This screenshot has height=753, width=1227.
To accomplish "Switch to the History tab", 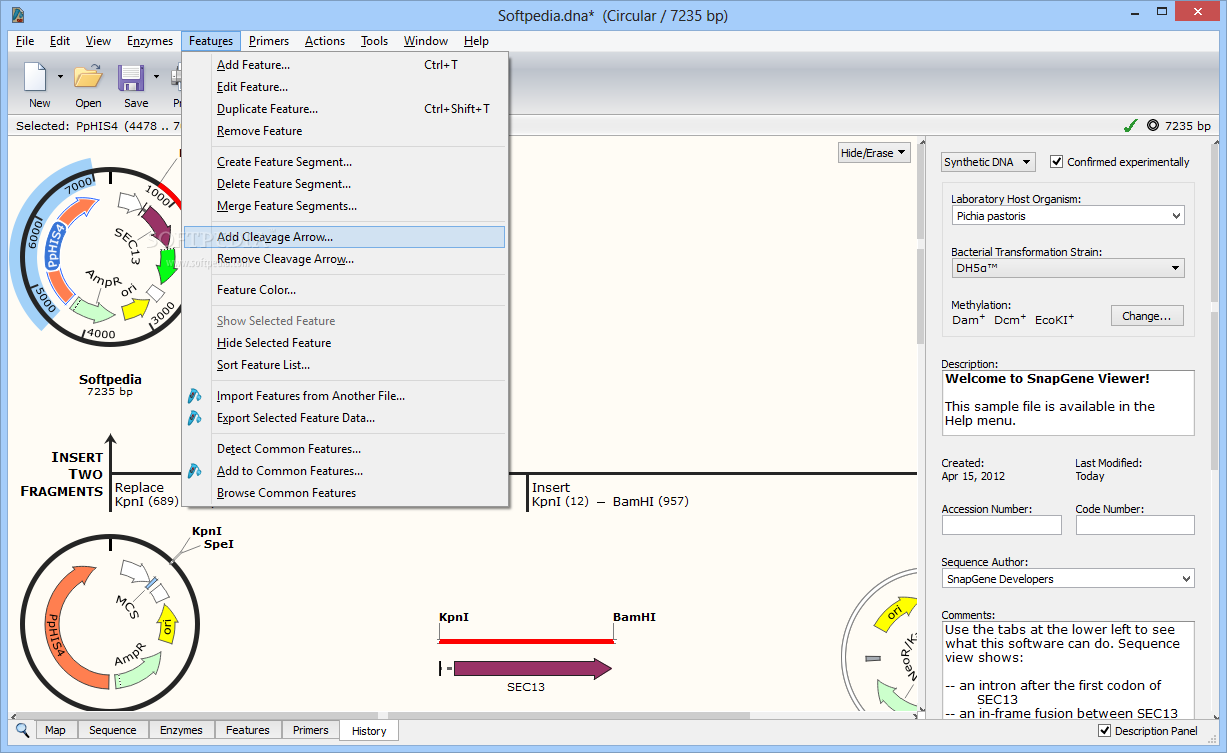I will (x=369, y=731).
